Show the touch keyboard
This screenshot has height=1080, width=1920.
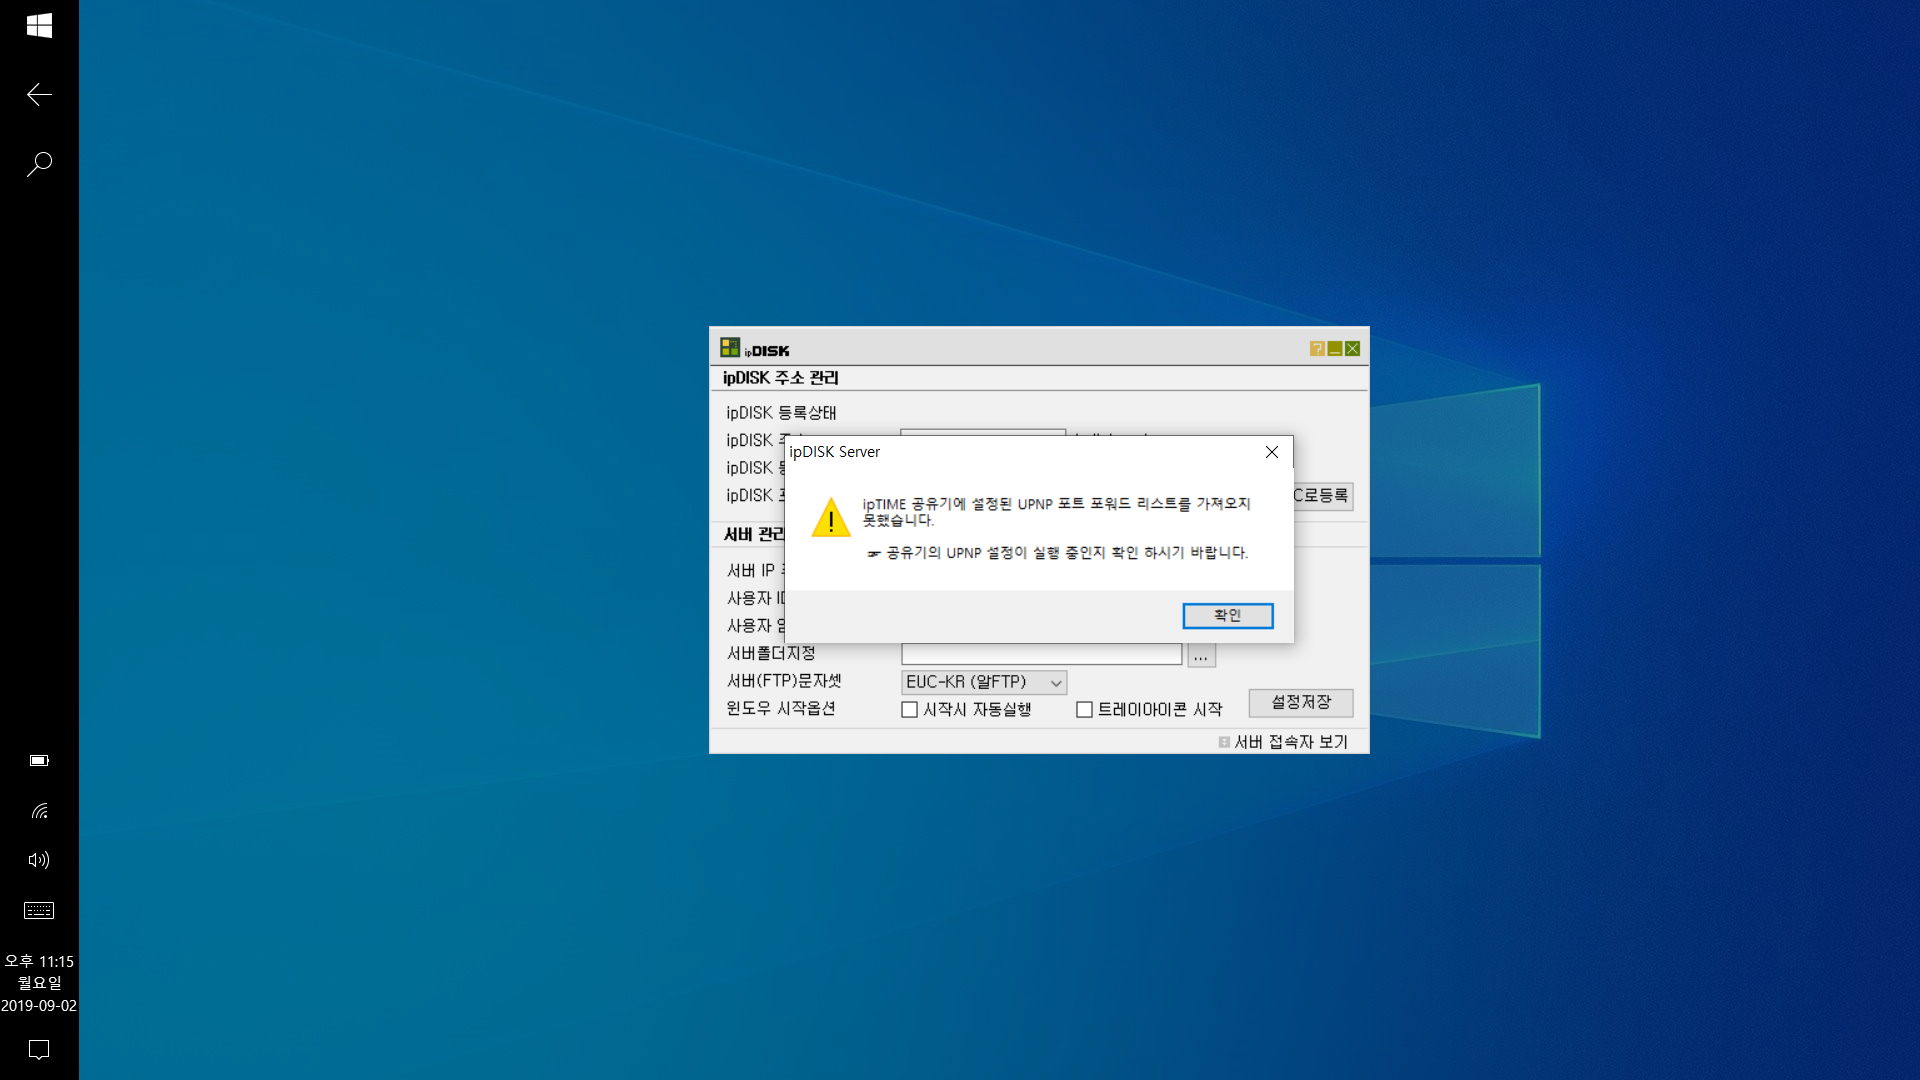[x=39, y=910]
